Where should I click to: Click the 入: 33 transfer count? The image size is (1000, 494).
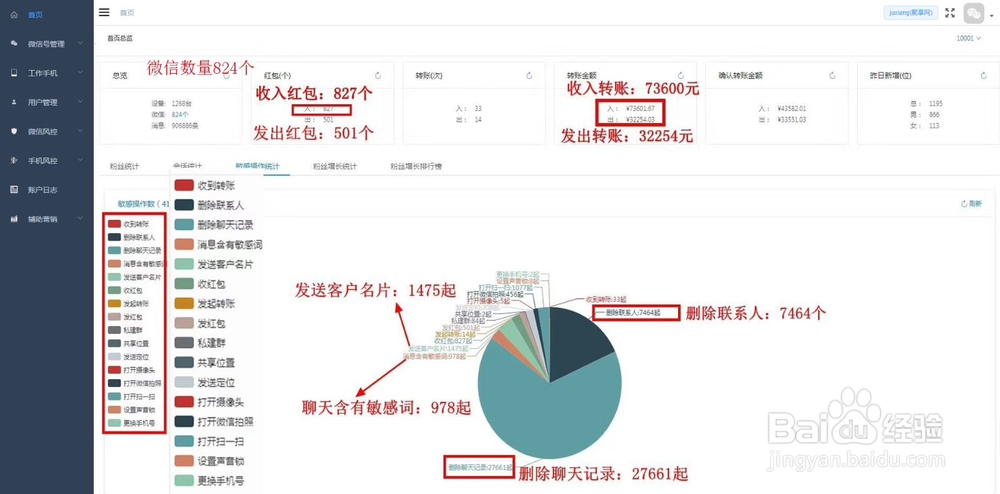click(469, 108)
